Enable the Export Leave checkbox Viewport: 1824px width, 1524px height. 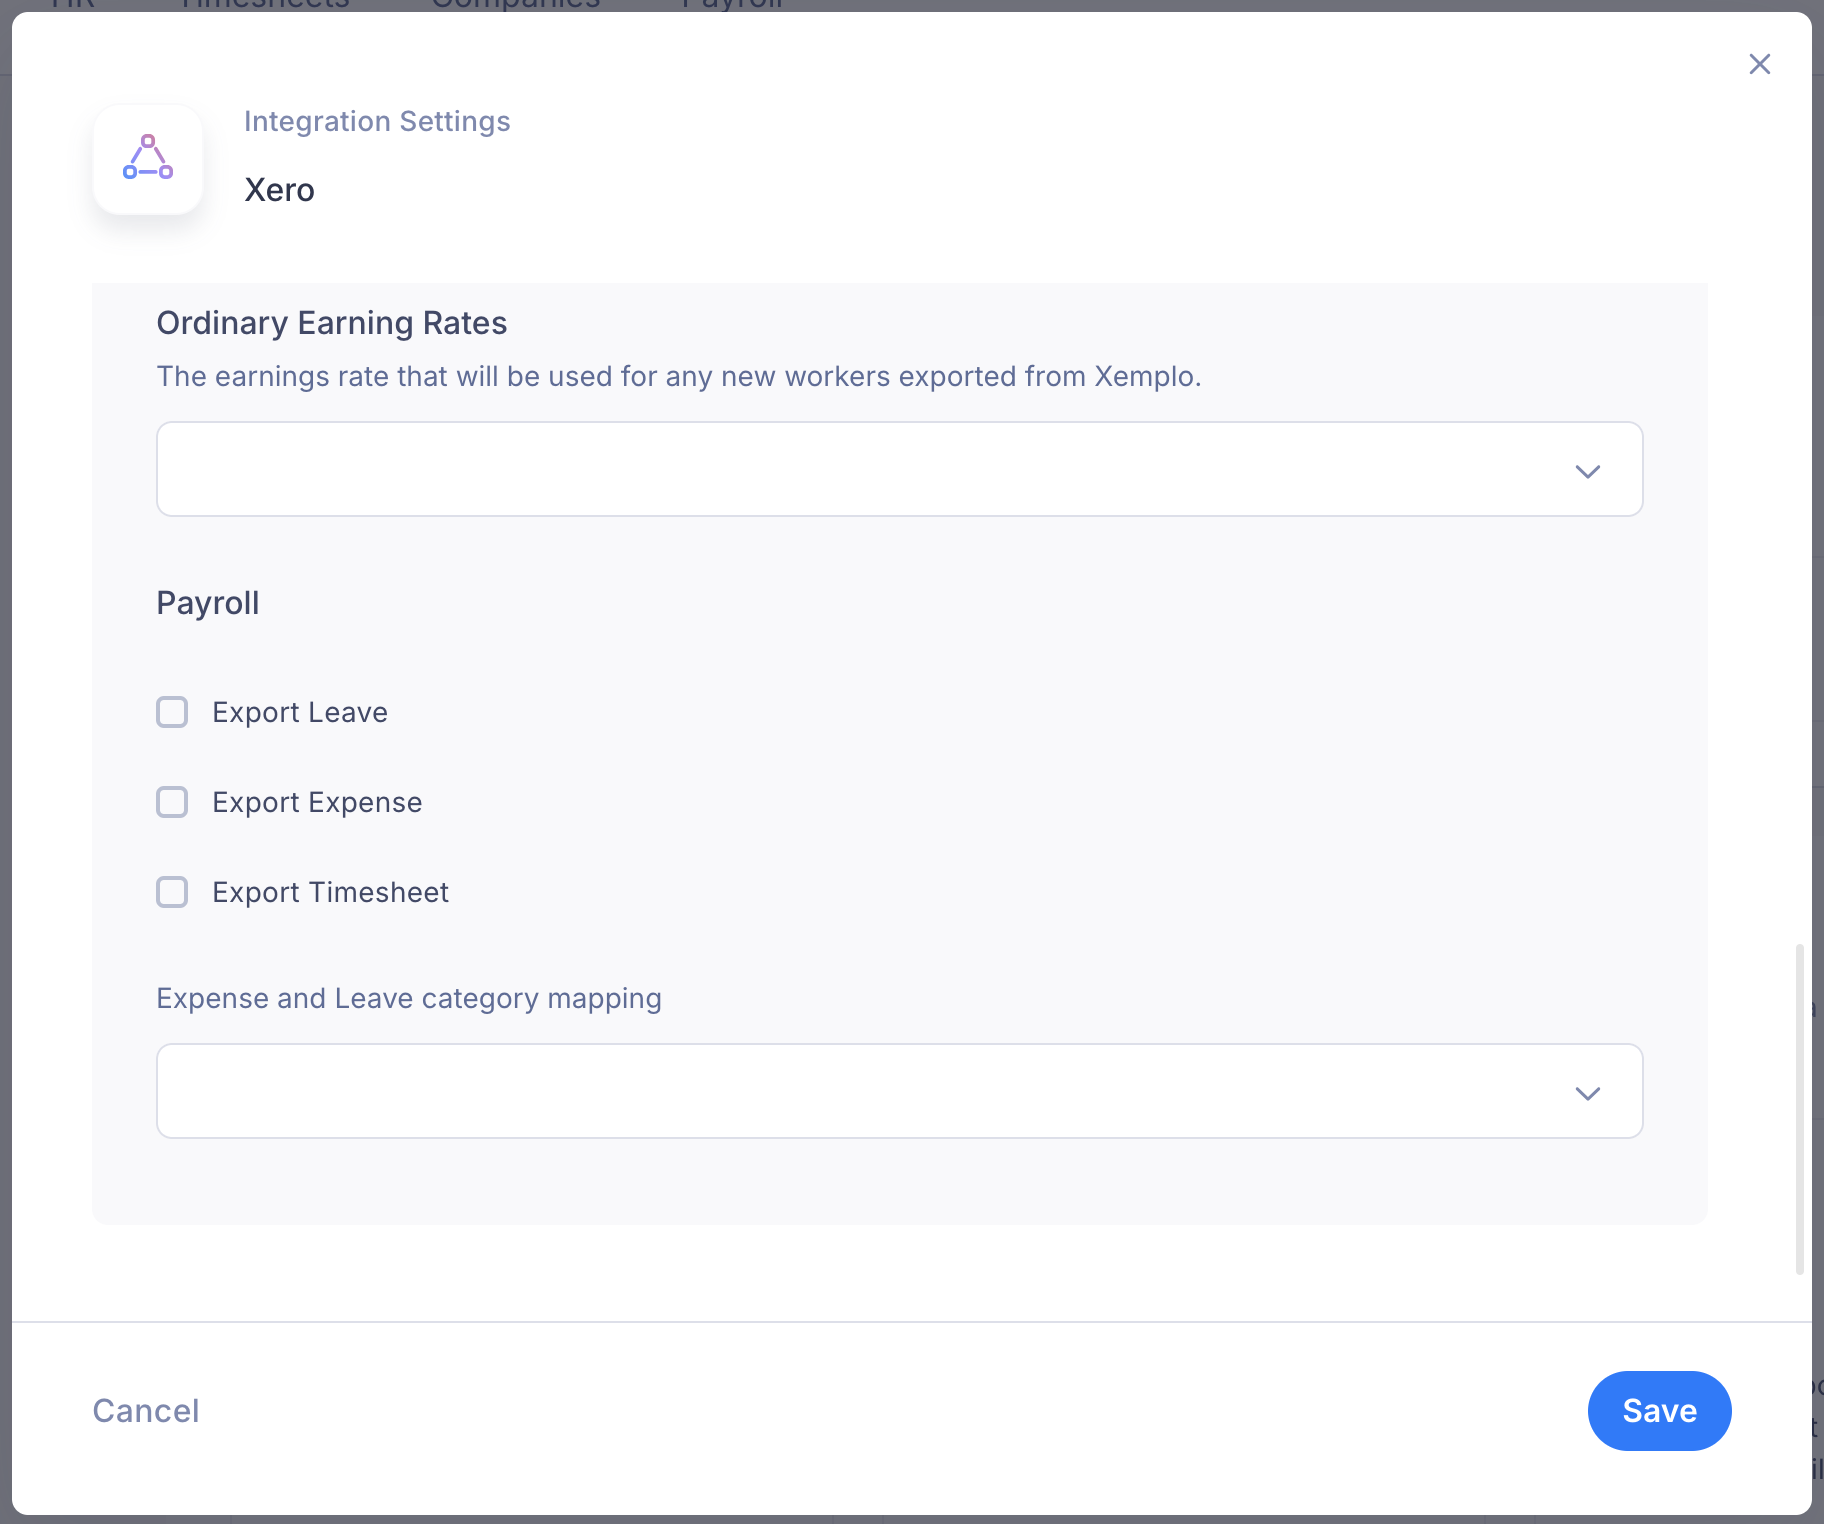[172, 712]
